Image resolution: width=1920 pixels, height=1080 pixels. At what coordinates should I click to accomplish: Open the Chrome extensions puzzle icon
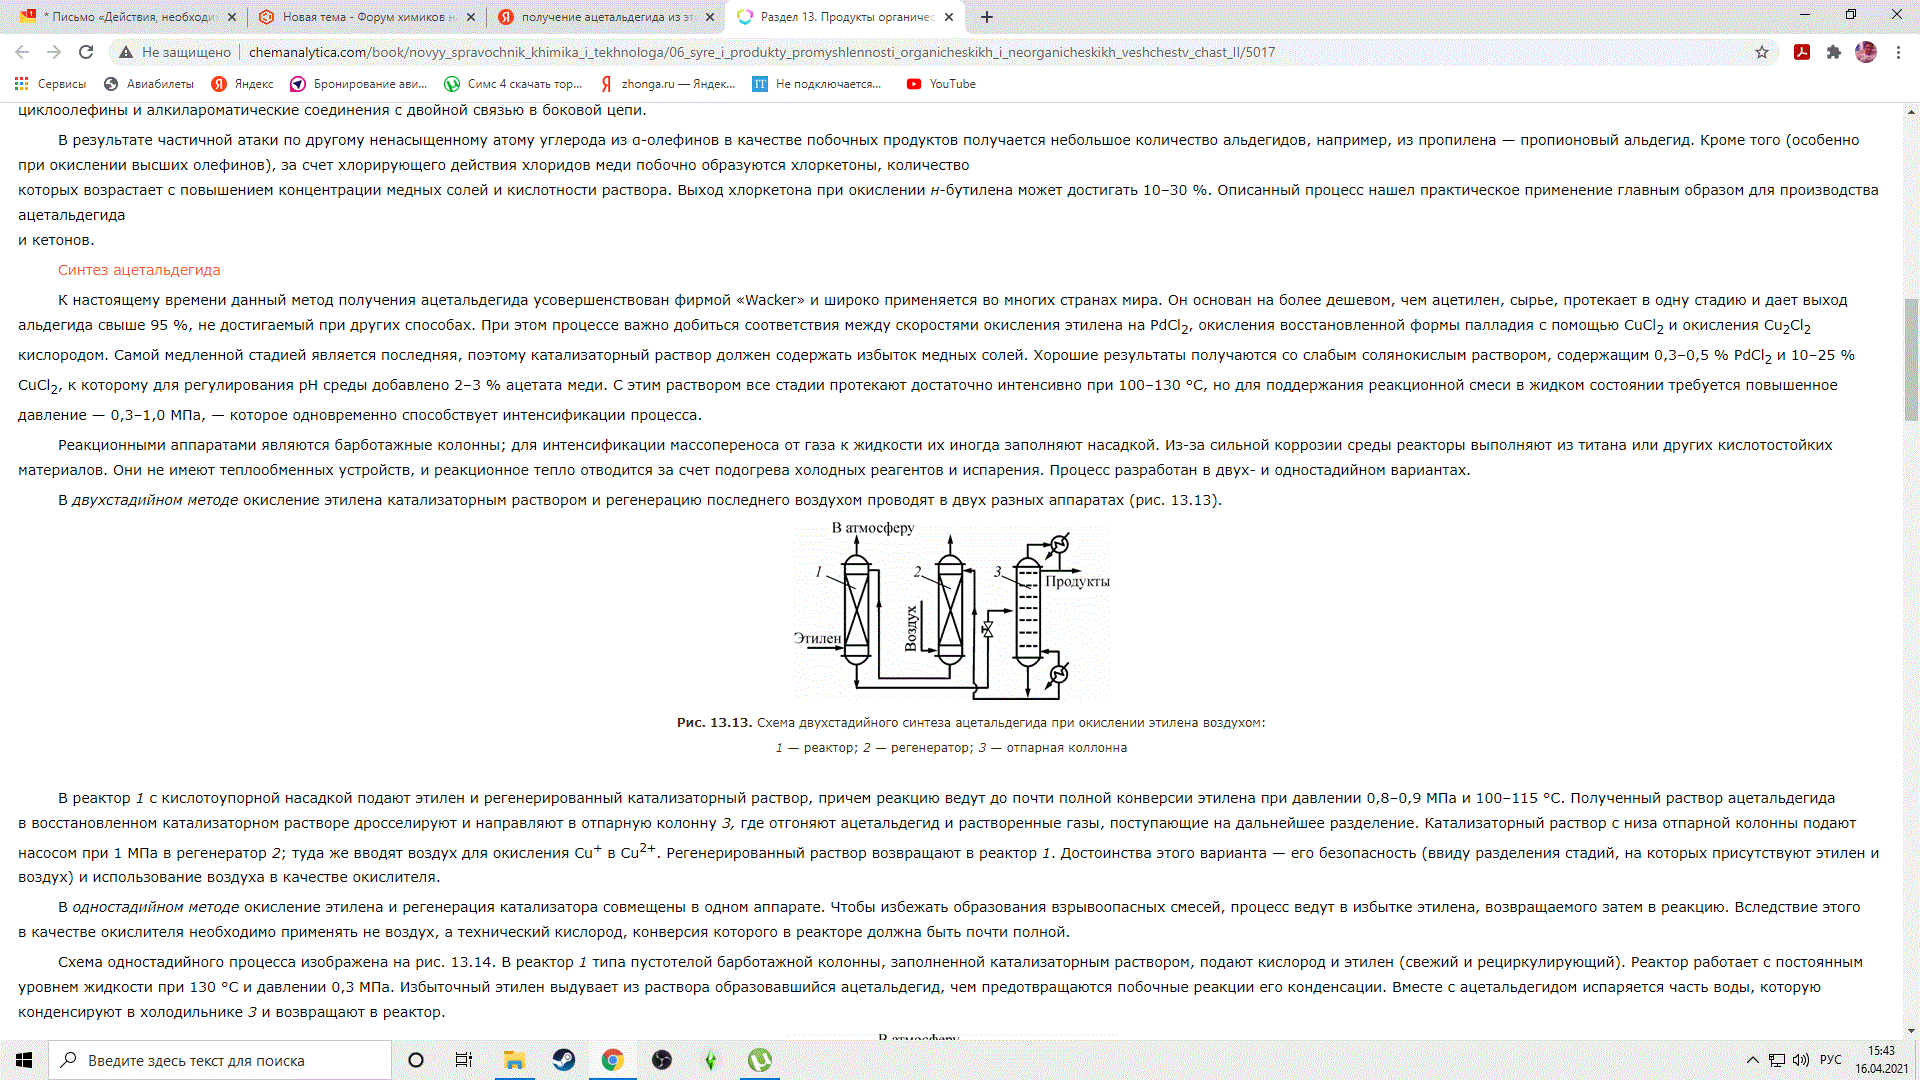[x=1834, y=52]
